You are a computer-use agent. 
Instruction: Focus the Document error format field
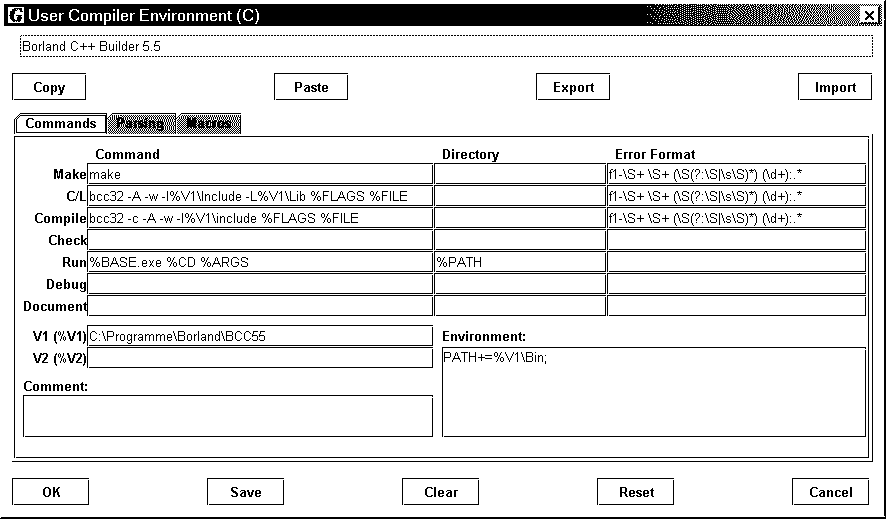(x=737, y=306)
